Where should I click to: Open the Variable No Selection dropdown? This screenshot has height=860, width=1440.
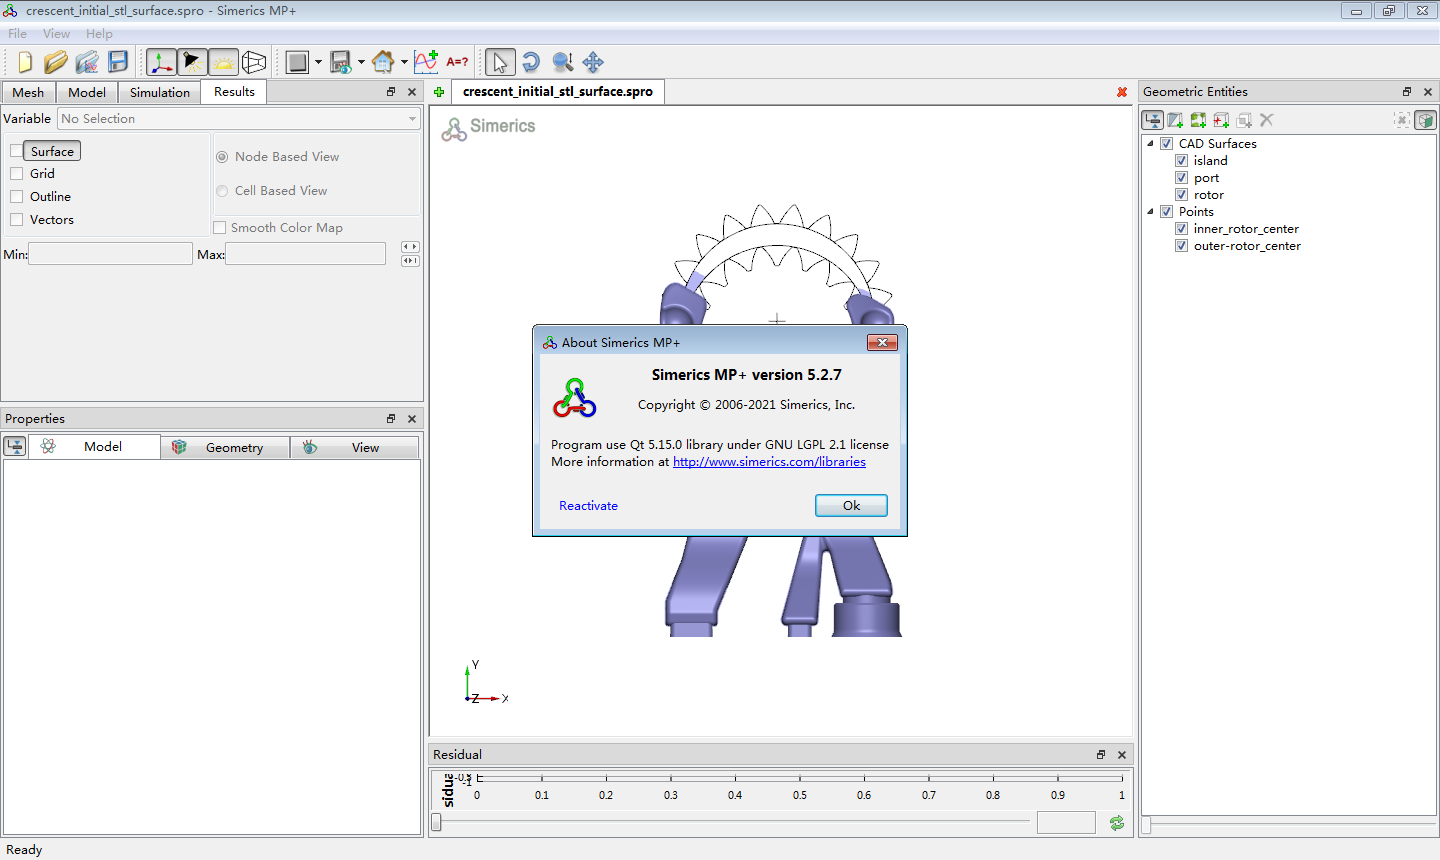point(239,119)
